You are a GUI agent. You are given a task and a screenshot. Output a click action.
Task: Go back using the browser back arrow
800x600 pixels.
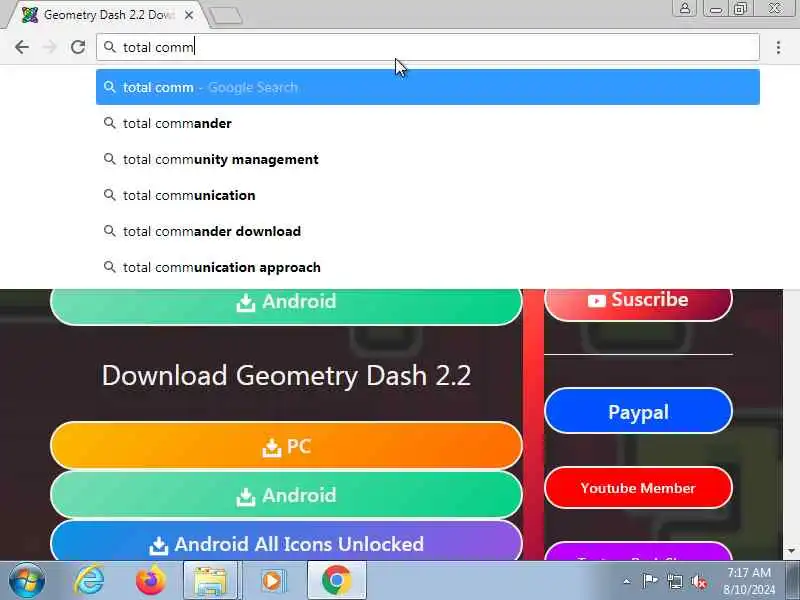21,47
